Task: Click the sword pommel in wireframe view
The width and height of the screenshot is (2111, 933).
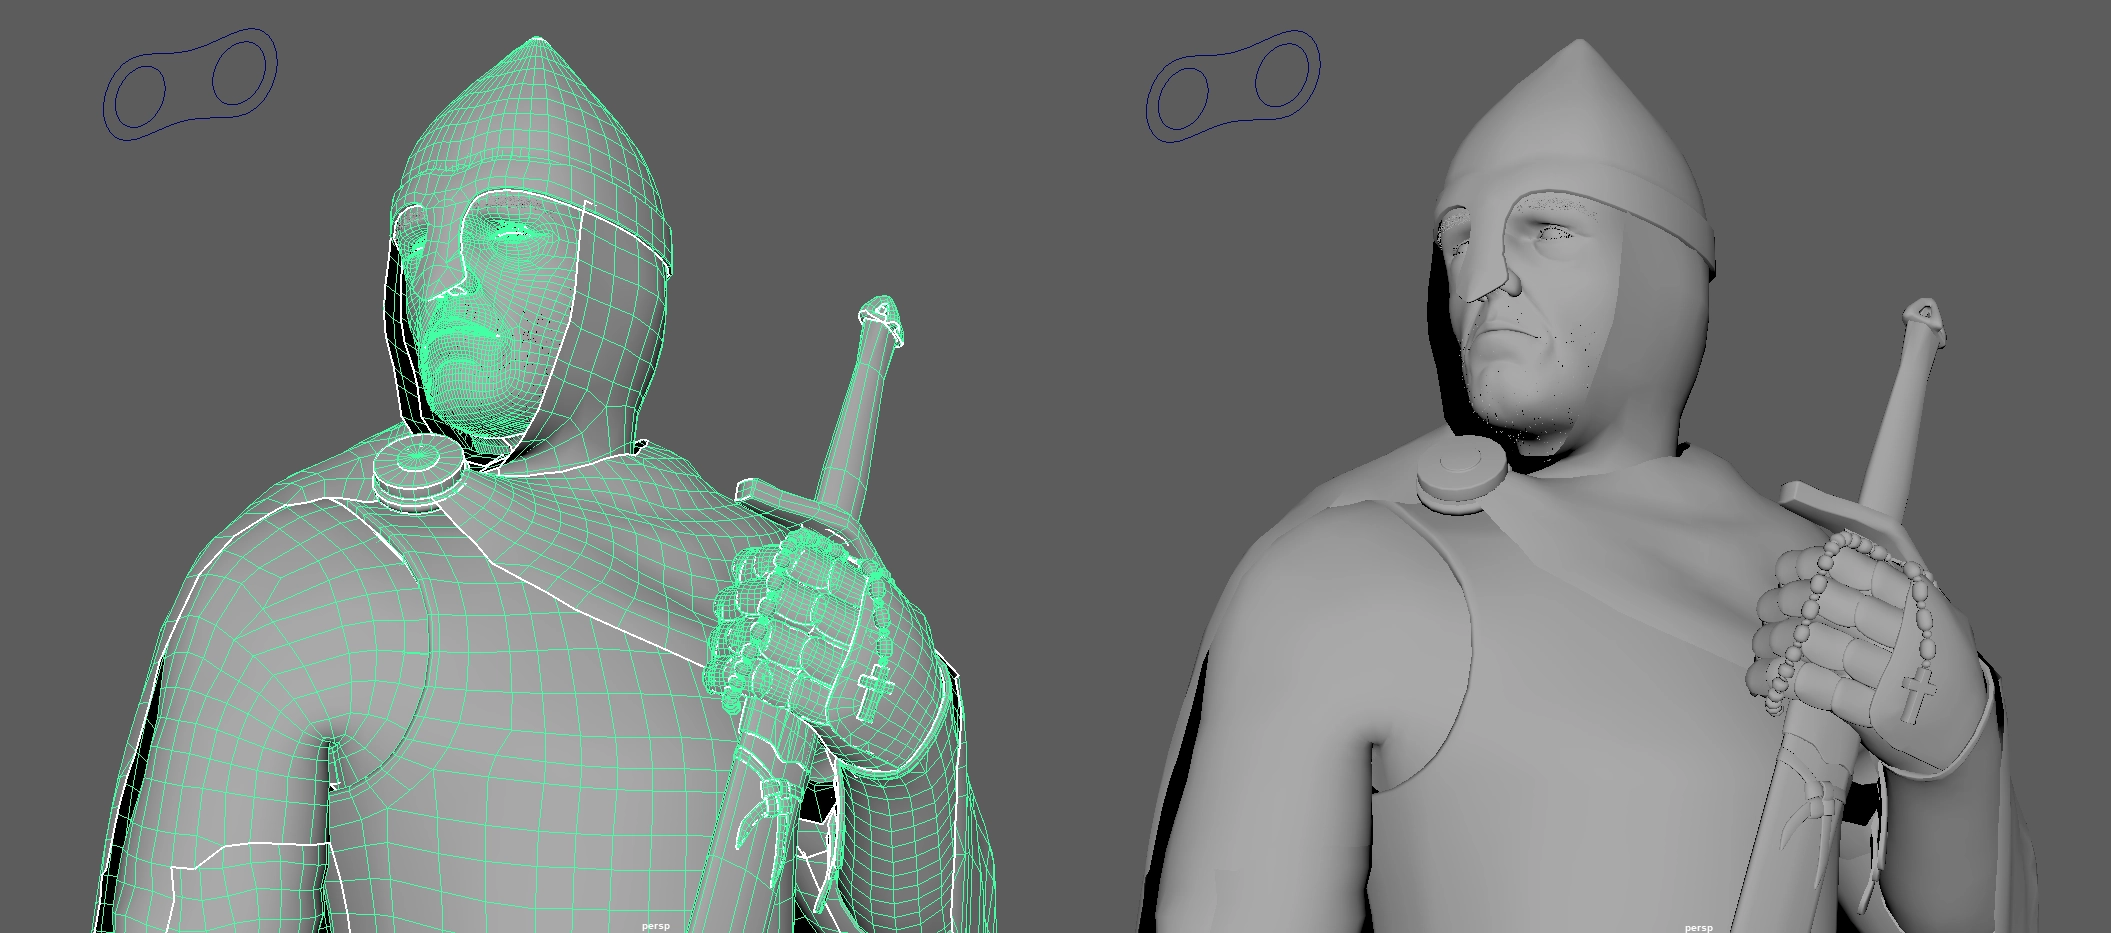Action: coord(881,314)
